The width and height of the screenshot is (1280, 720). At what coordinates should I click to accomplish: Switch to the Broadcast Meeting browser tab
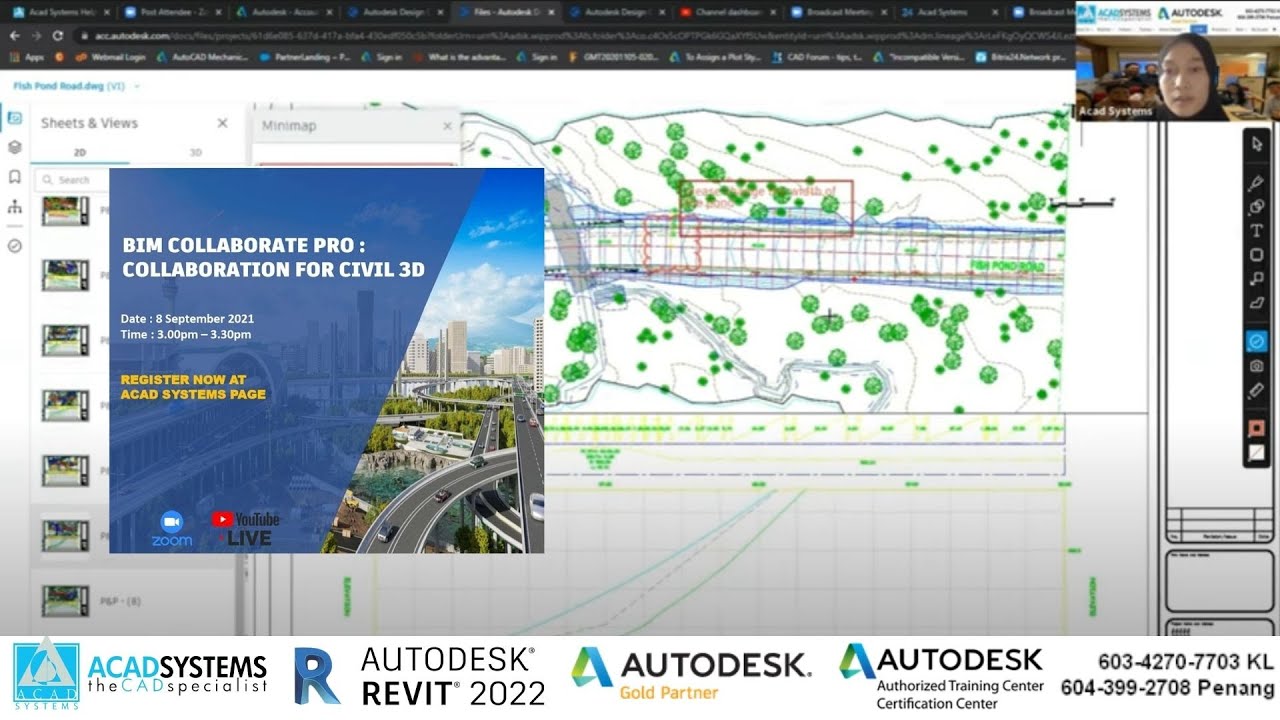click(x=839, y=12)
